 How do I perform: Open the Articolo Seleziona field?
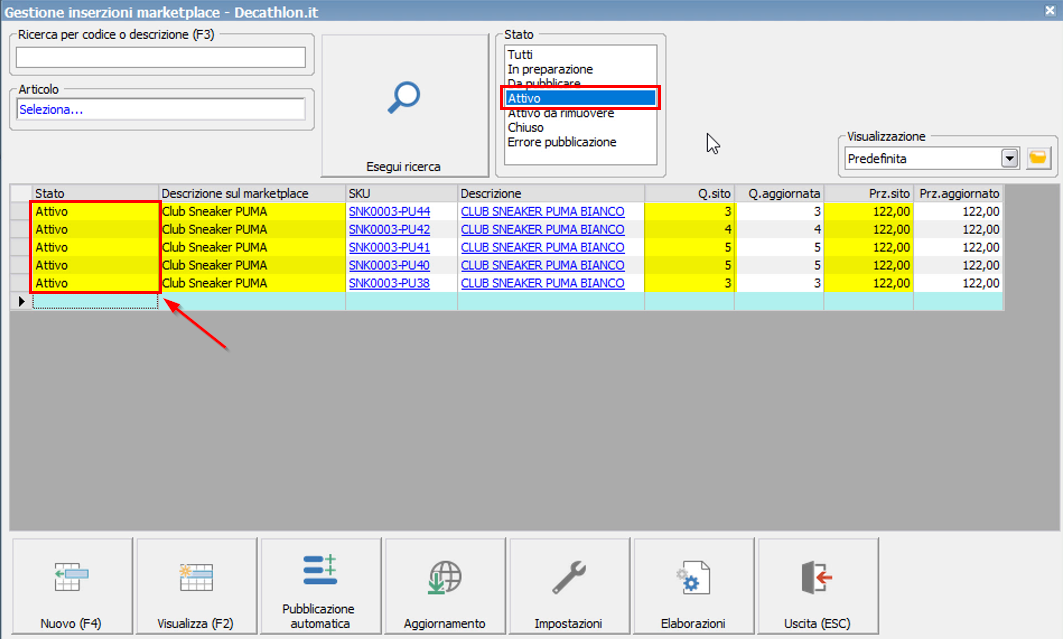[160, 109]
